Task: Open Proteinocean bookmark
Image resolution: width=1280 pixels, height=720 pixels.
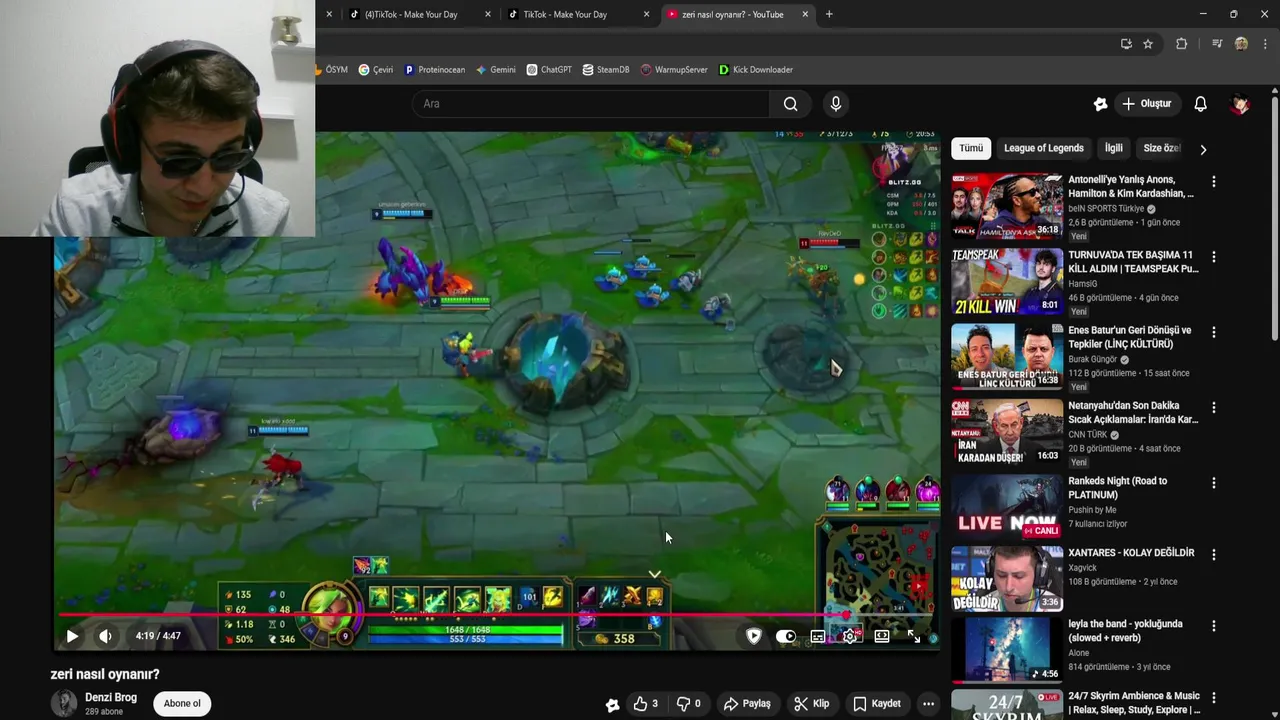Action: tap(434, 70)
